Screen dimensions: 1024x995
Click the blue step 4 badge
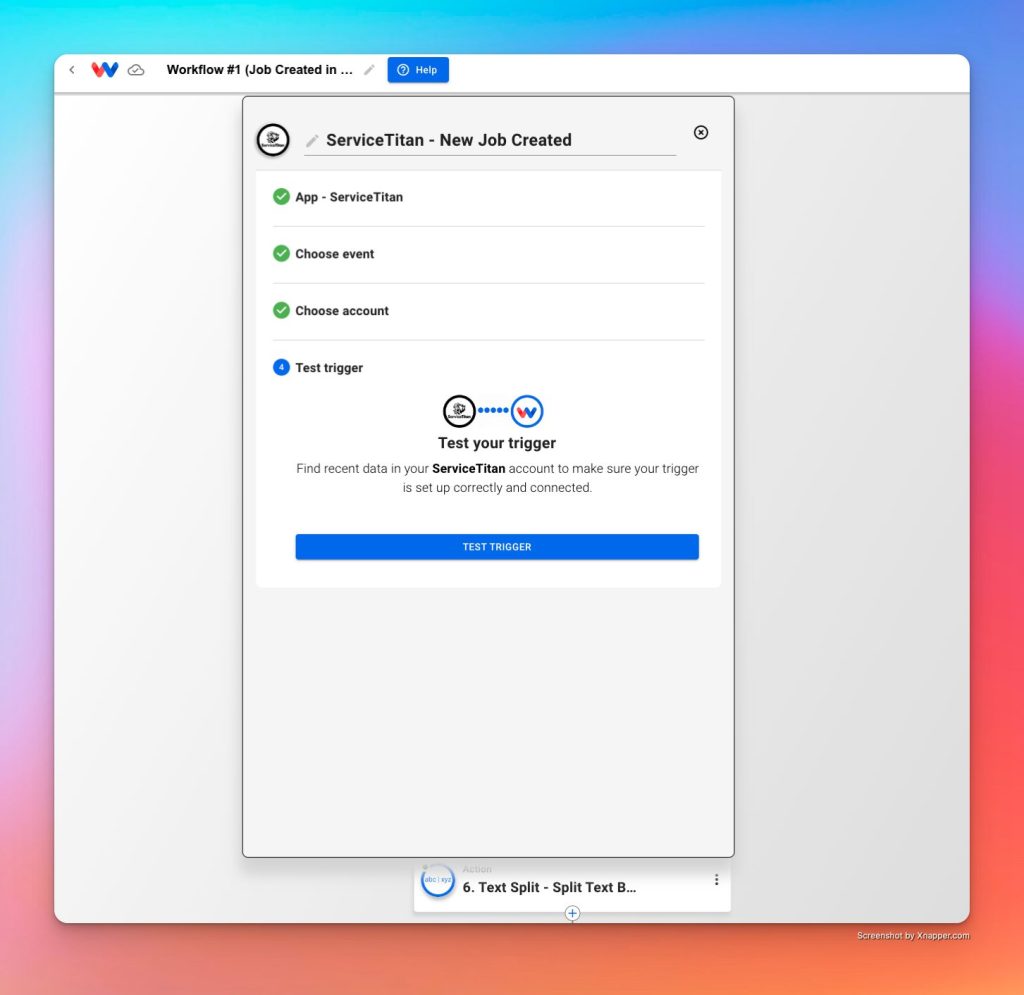pos(281,367)
